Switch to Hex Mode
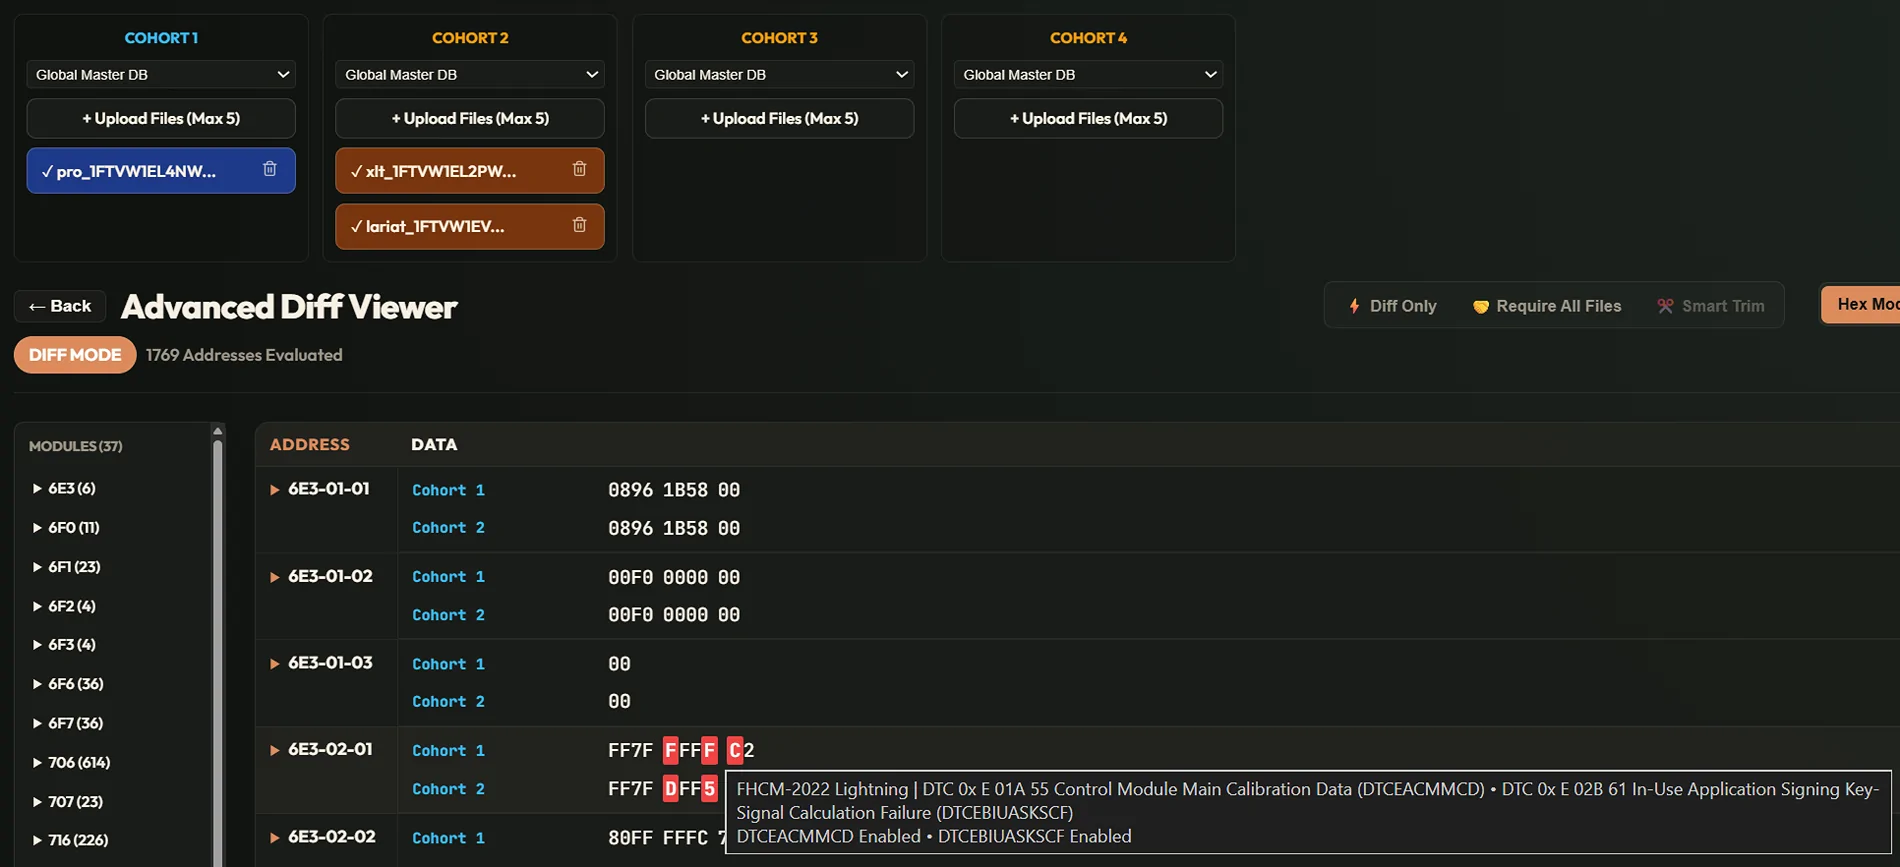Image resolution: width=1900 pixels, height=867 pixels. point(1861,304)
